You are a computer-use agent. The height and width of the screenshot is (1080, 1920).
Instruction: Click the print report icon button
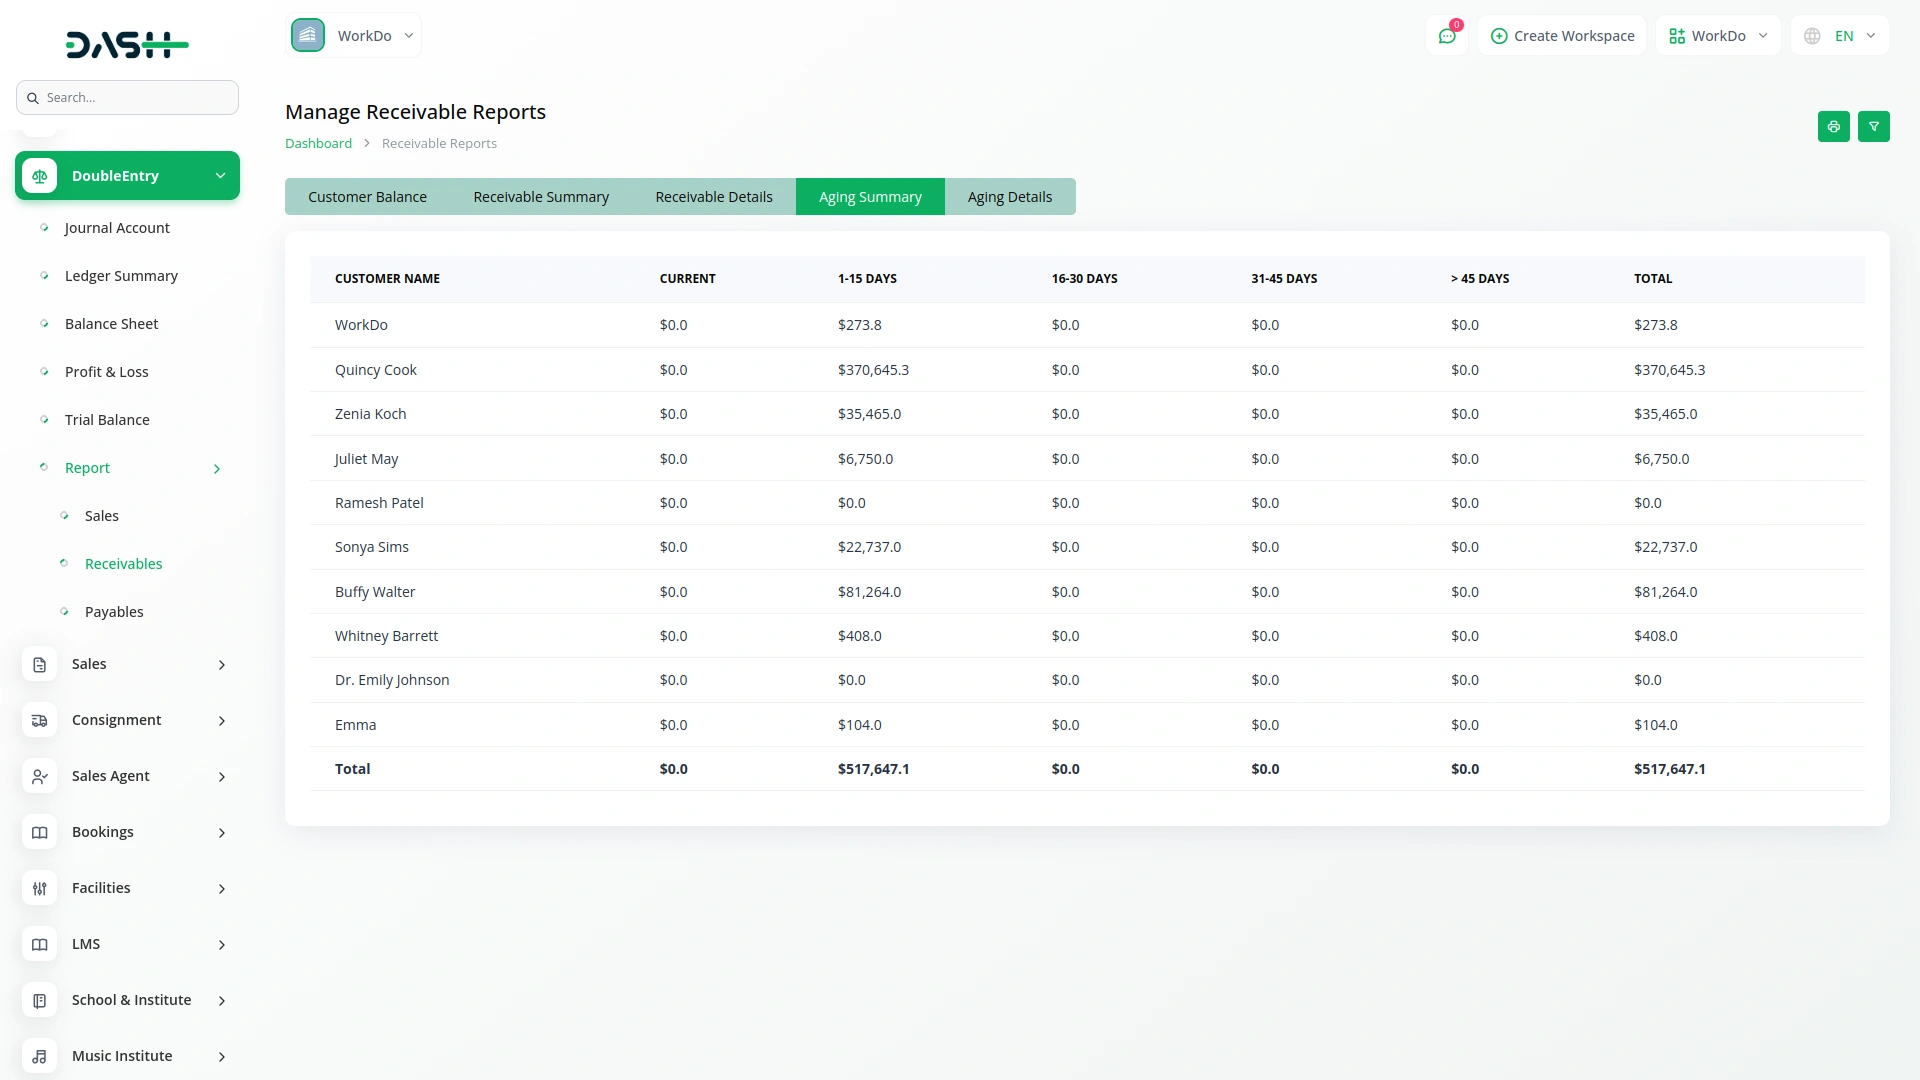[x=1833, y=127]
